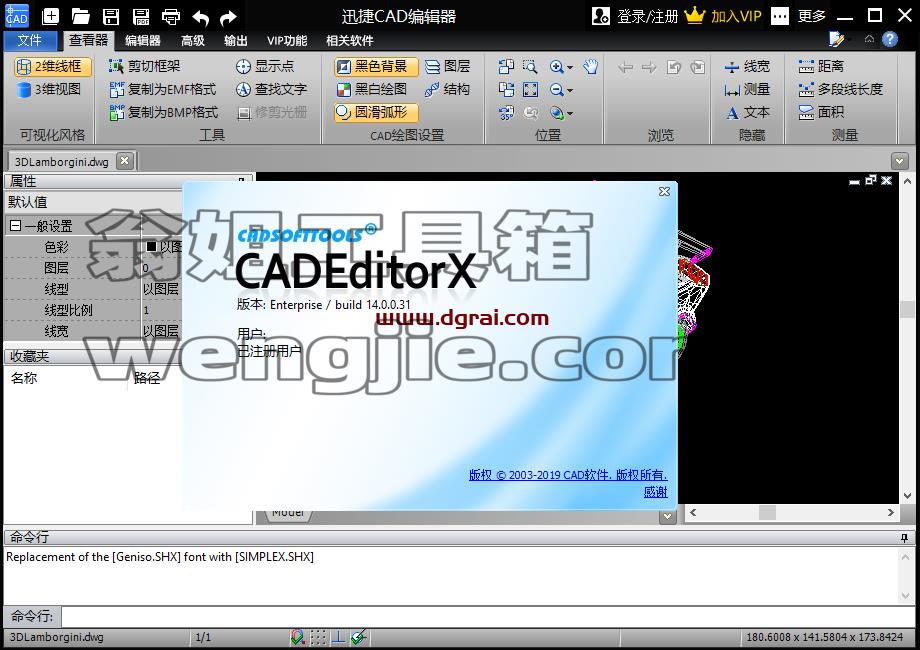
Task: Click the grid dots icon in status bar
Action: point(318,637)
